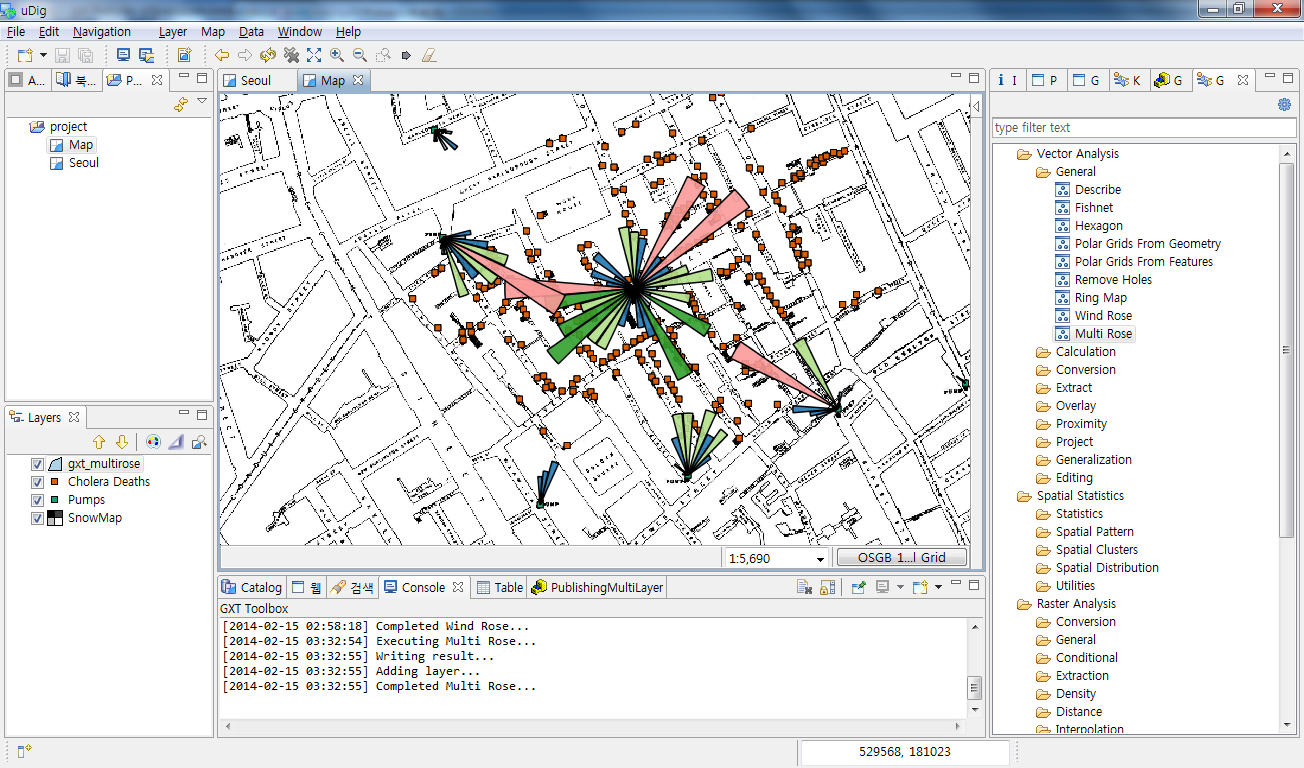The height and width of the screenshot is (768, 1304).
Task: Select the Zoom Out tool
Action: point(358,55)
